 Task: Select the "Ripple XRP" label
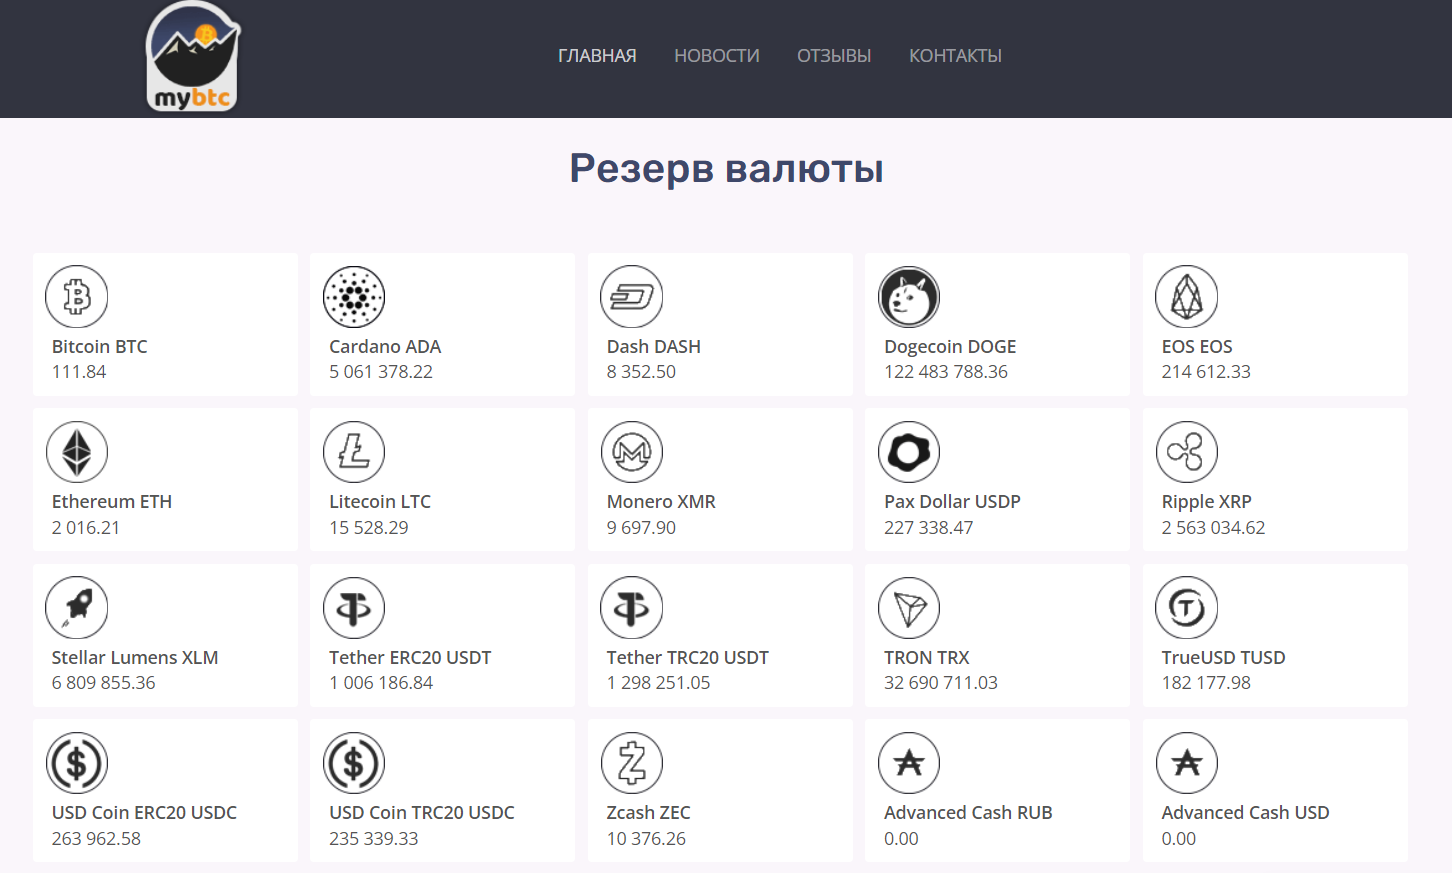point(1207,502)
